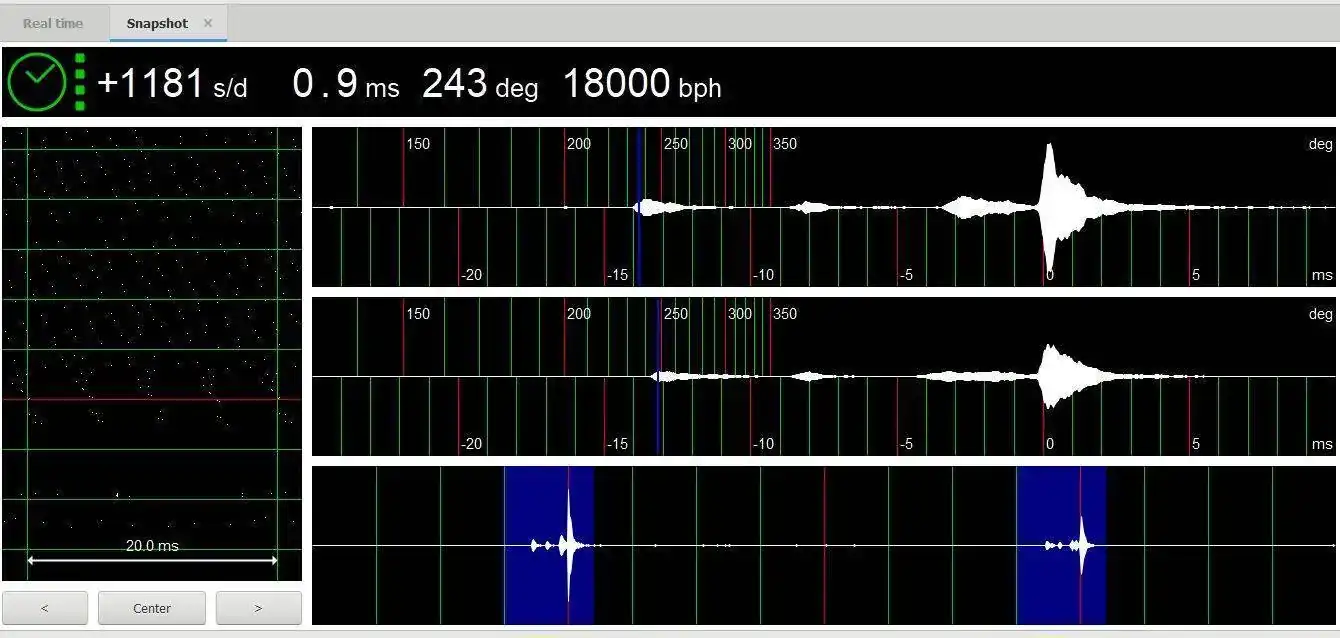Shift the paper strip left with < button
The image size is (1340, 638).
point(45,608)
